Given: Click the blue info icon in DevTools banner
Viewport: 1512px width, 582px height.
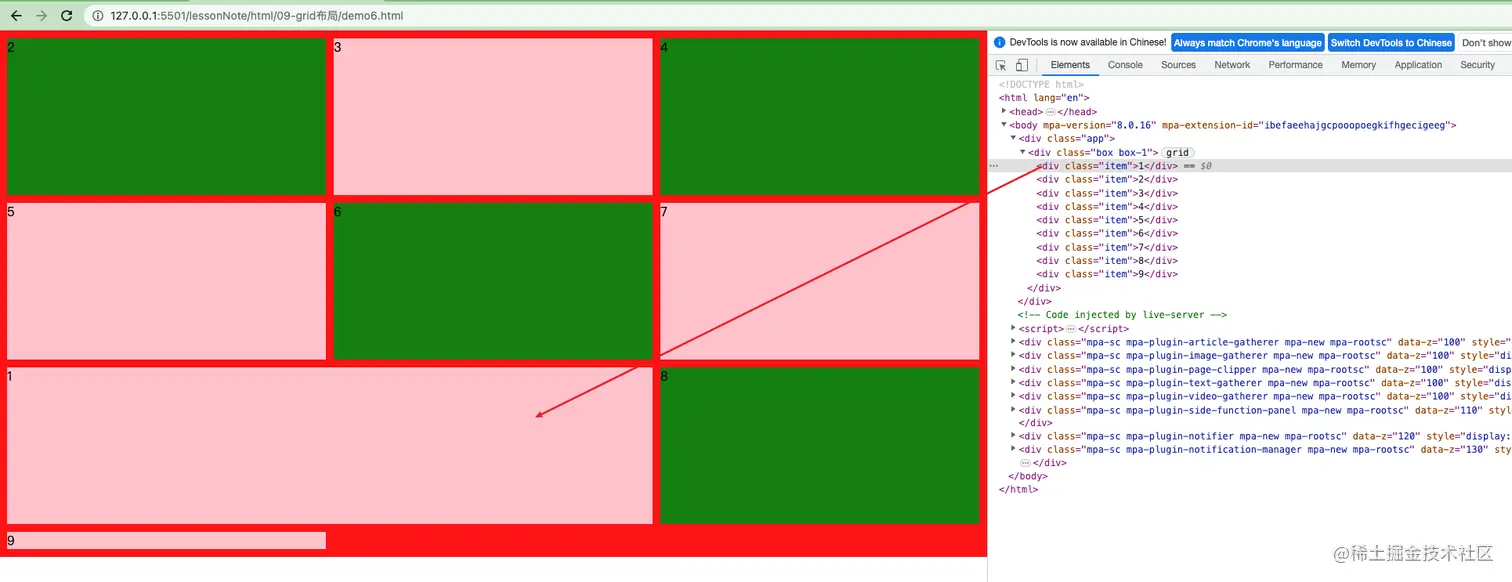Looking at the screenshot, I should click(x=999, y=42).
